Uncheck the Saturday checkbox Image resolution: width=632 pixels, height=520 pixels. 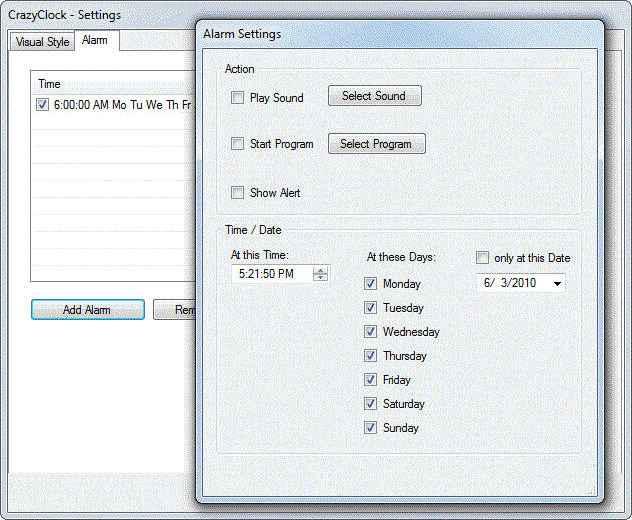[370, 404]
